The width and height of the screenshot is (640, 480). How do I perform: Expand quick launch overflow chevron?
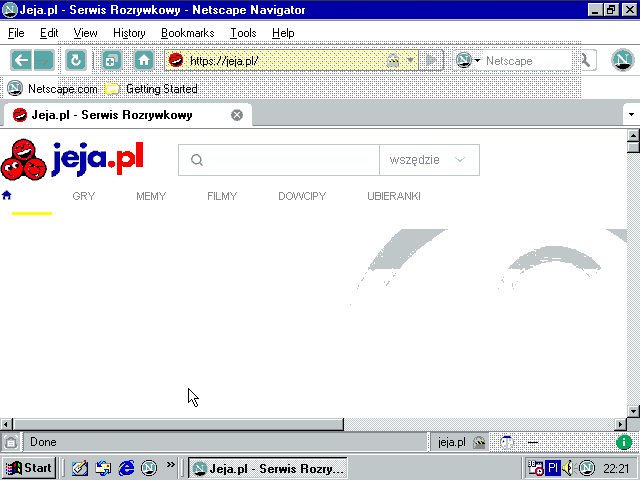171,464
